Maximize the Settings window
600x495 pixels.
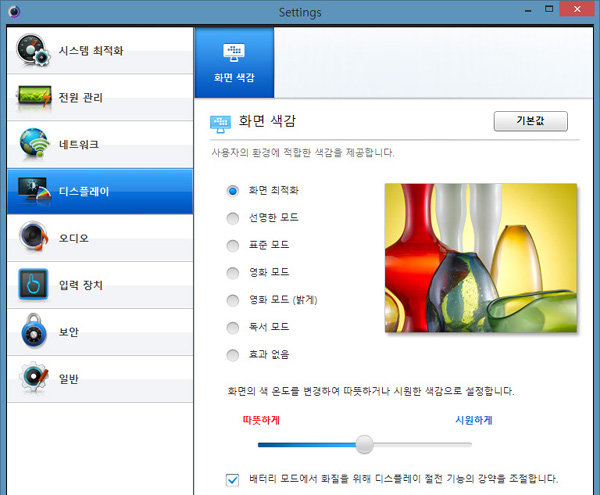tap(549, 9)
